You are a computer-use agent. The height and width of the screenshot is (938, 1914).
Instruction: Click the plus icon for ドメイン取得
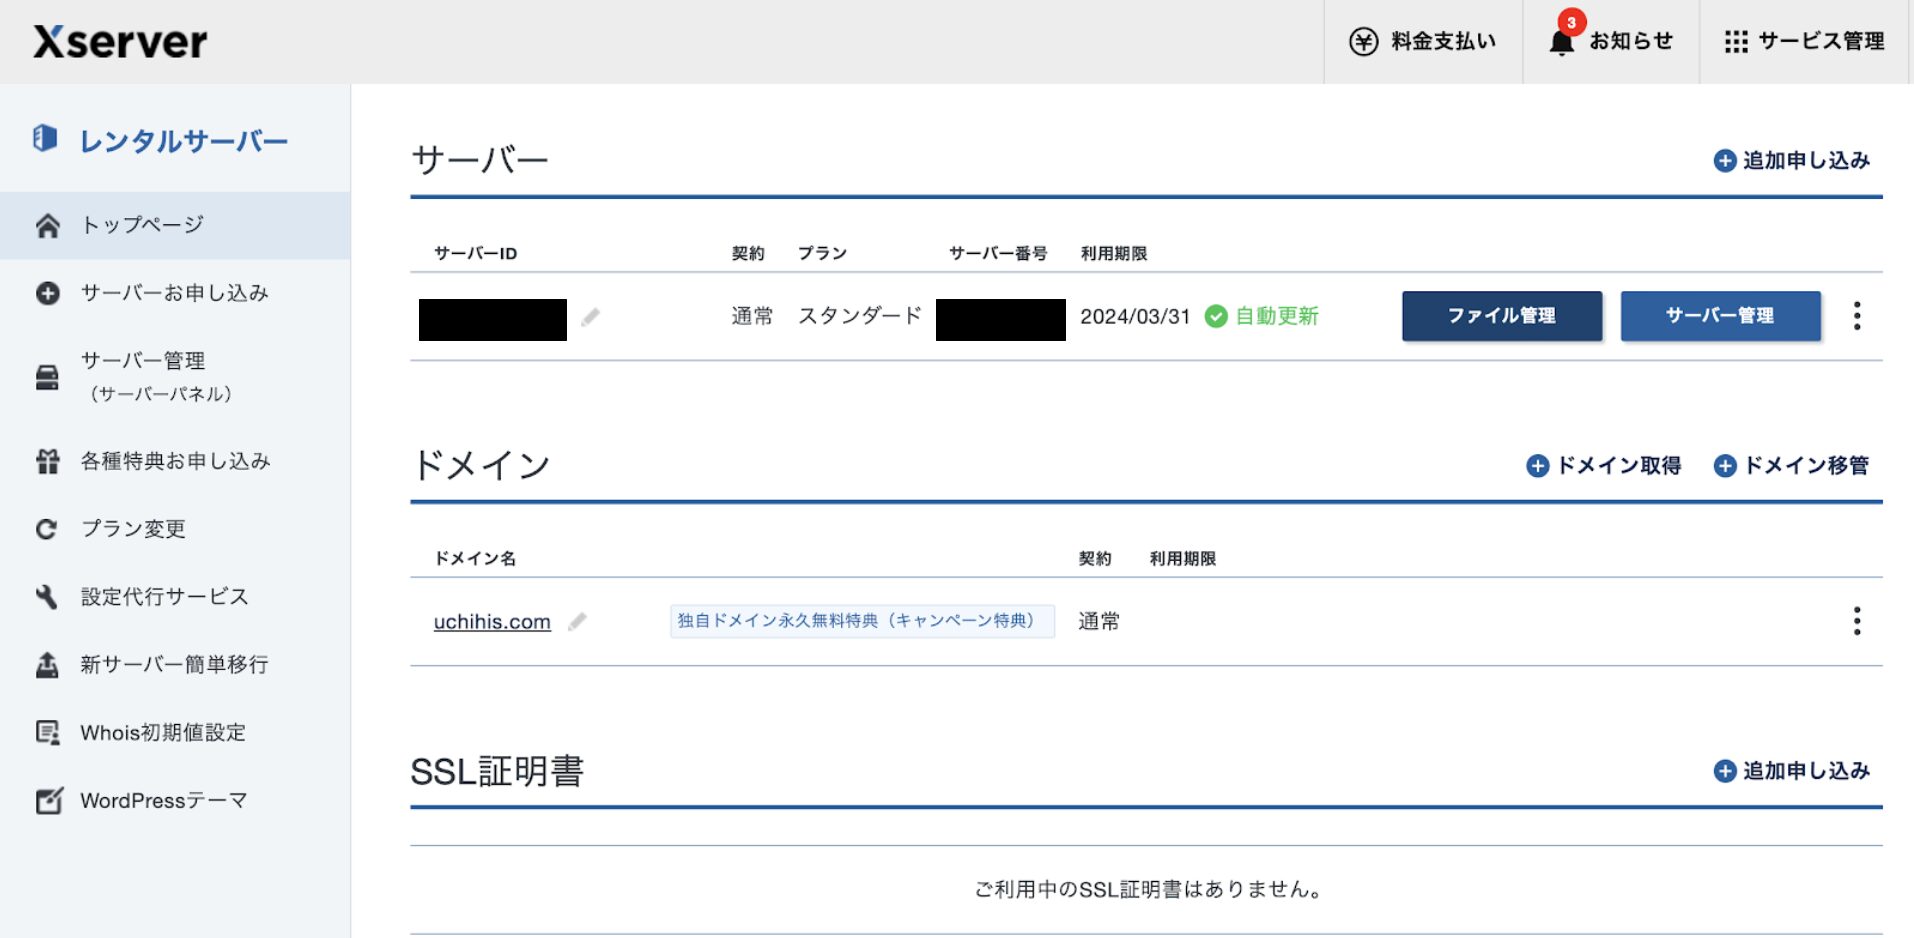click(x=1537, y=466)
